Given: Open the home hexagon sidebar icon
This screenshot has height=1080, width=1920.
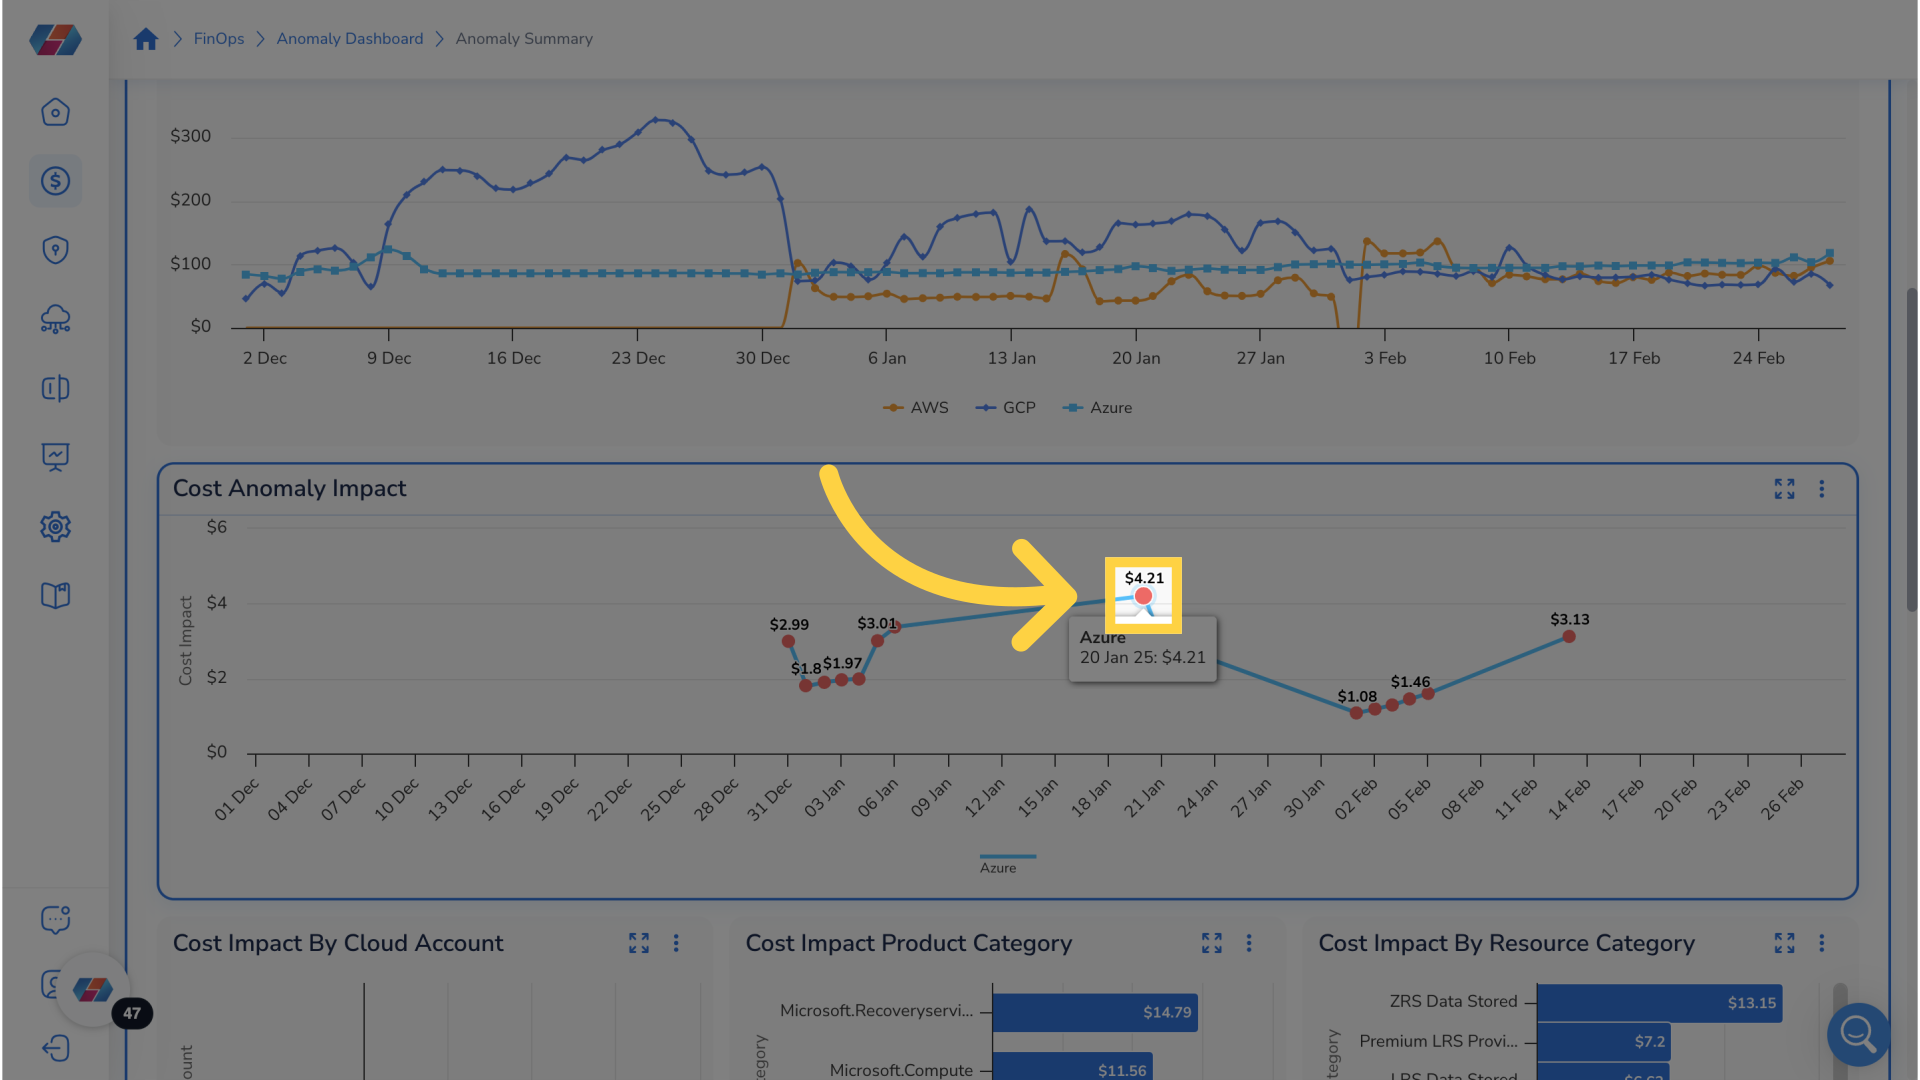Looking at the screenshot, I should pyautogui.click(x=55, y=112).
